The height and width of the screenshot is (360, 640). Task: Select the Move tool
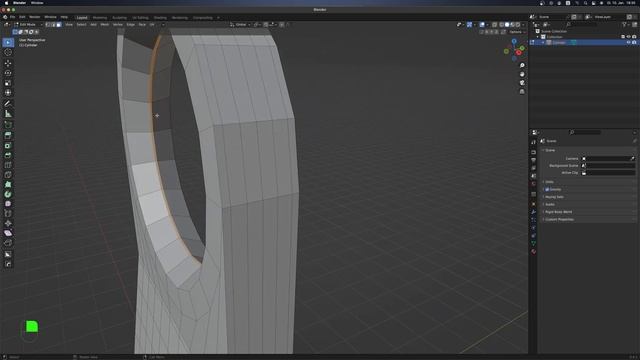[8, 63]
